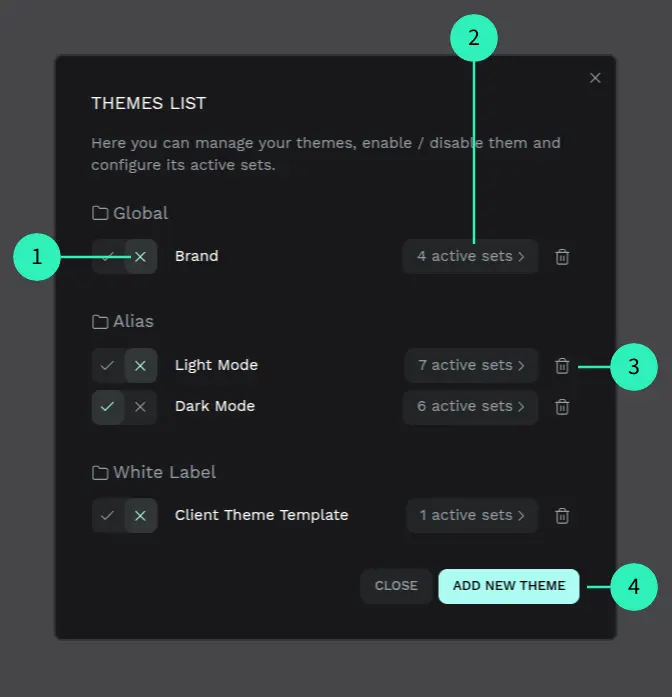Select the Client Theme Template name
Image resolution: width=672 pixels, height=697 pixels.
click(x=261, y=516)
